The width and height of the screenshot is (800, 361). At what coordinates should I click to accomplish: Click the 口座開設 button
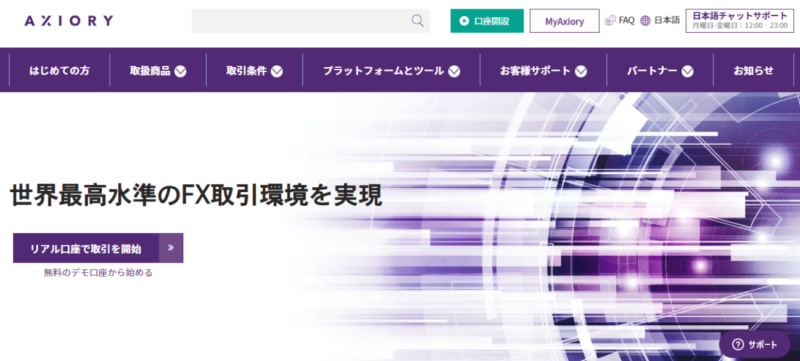pyautogui.click(x=487, y=21)
